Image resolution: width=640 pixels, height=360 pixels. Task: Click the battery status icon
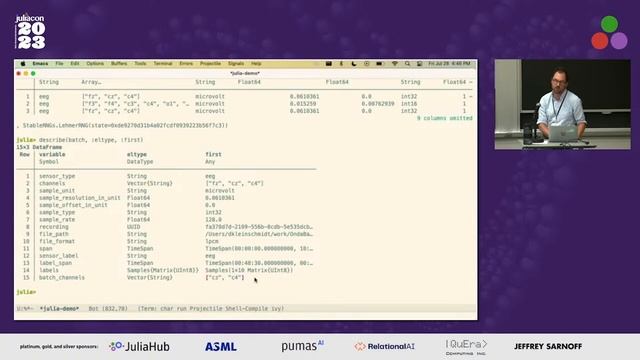(x=380, y=64)
